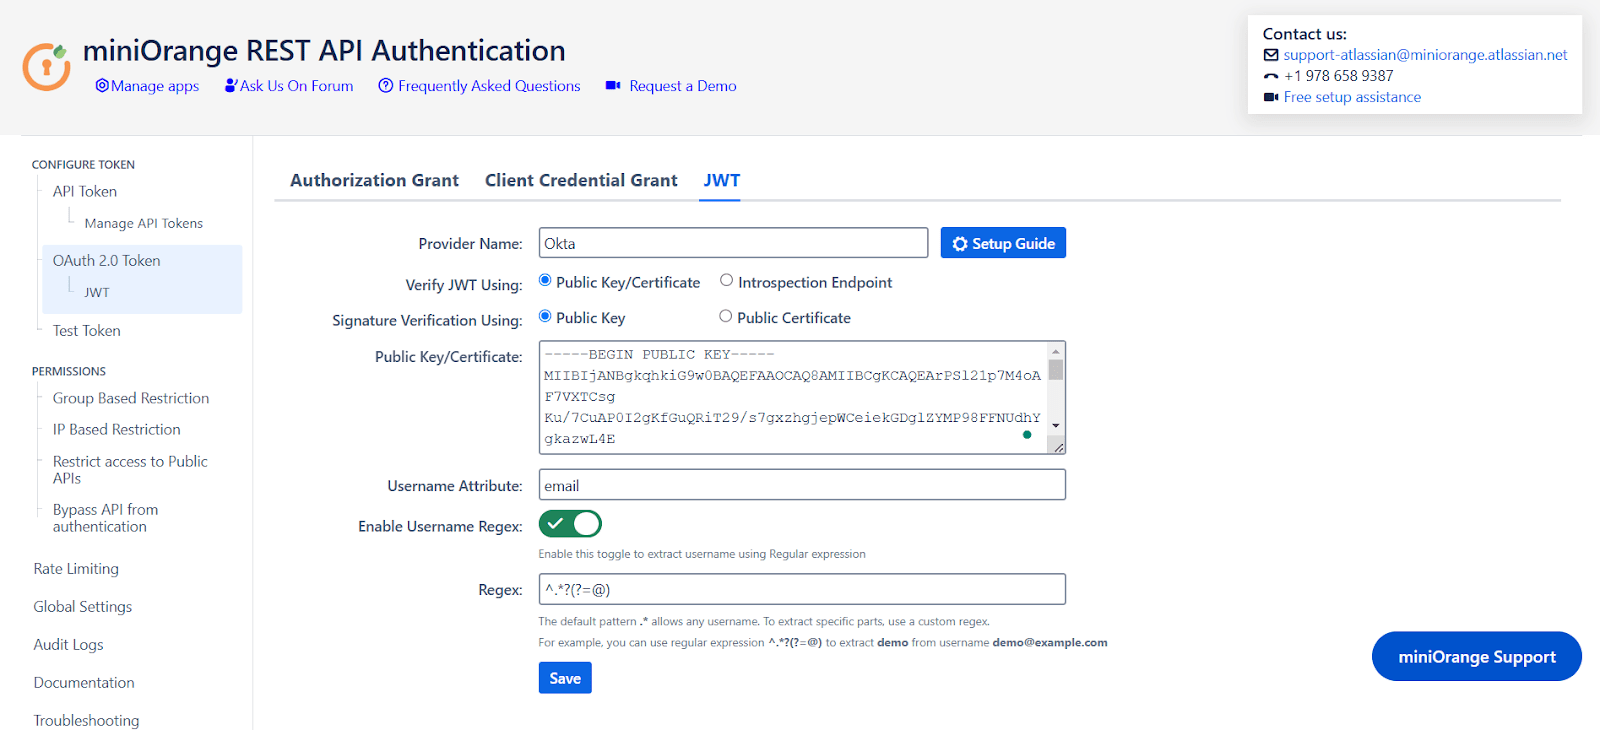
Task: Click Request a Demo link
Action: pos(683,86)
